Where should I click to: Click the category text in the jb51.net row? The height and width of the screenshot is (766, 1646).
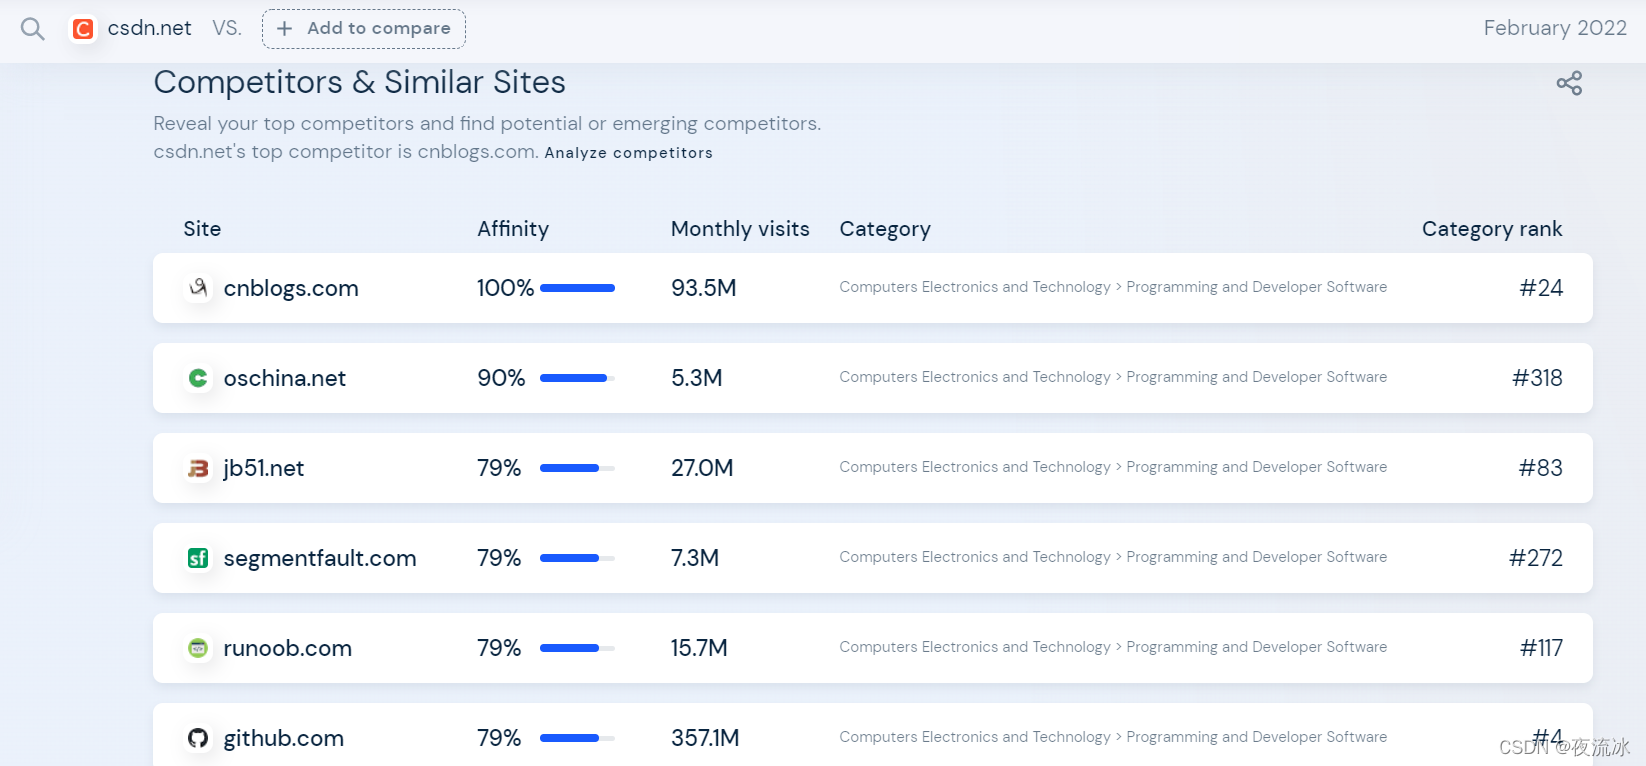point(1113,467)
